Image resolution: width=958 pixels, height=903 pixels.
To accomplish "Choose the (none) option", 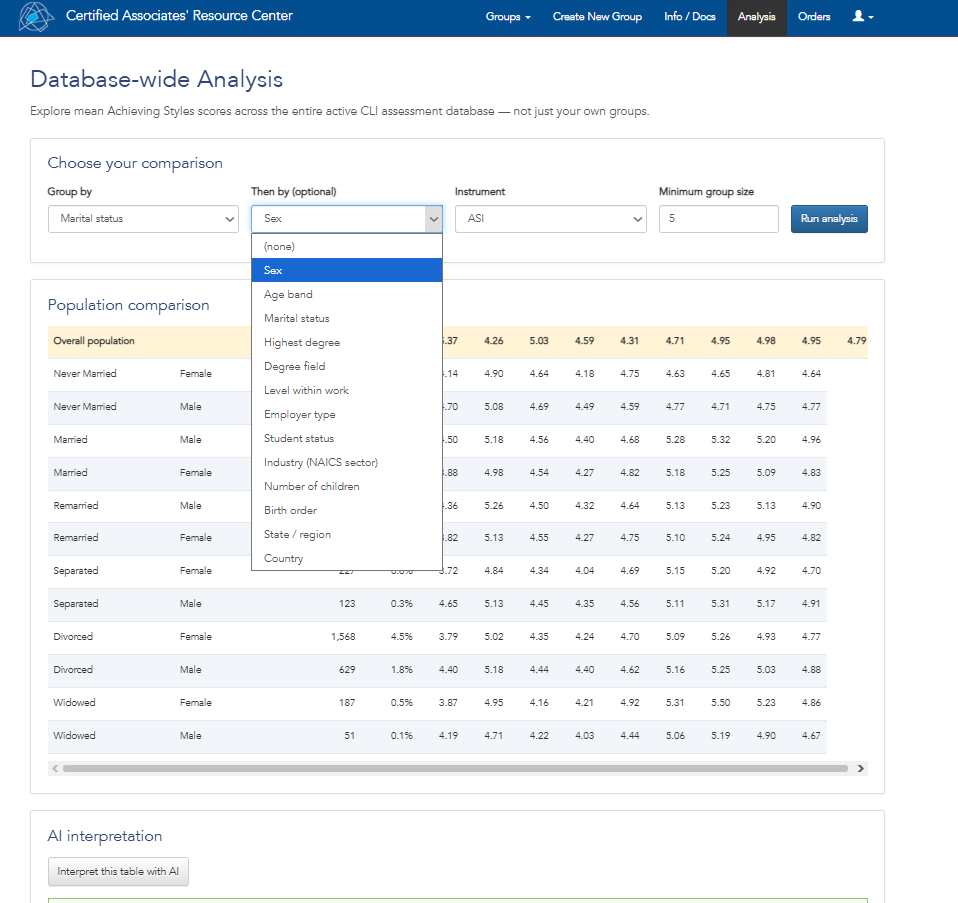I will point(346,246).
